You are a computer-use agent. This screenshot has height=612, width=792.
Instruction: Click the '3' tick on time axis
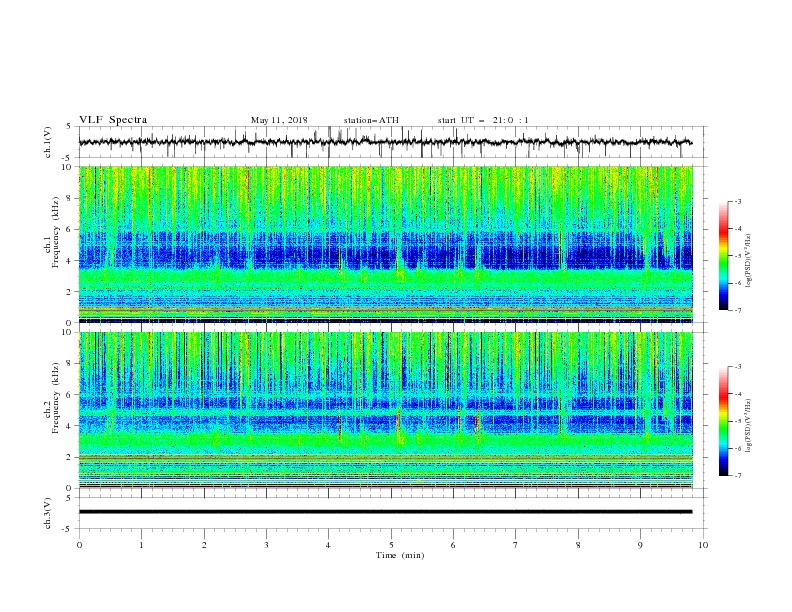pyautogui.click(x=266, y=545)
